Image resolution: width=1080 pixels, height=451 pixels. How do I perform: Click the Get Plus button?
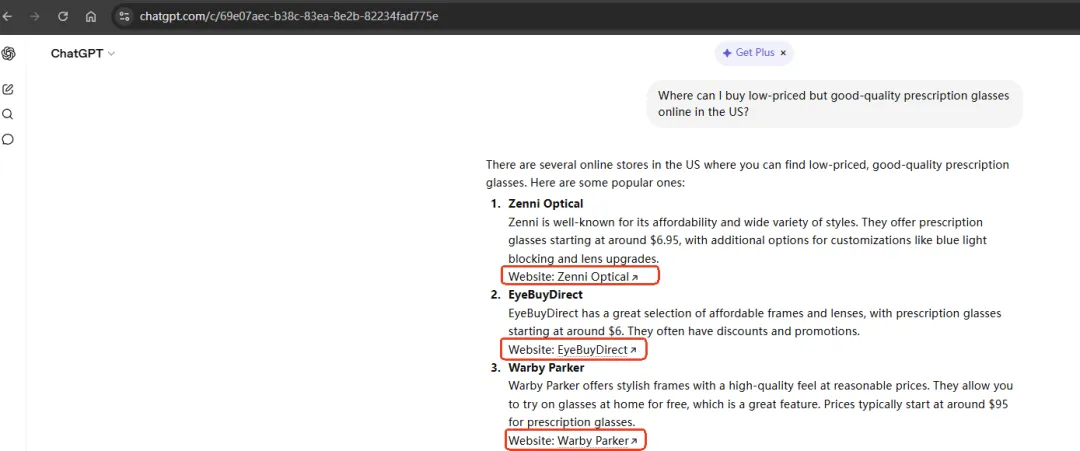[748, 53]
